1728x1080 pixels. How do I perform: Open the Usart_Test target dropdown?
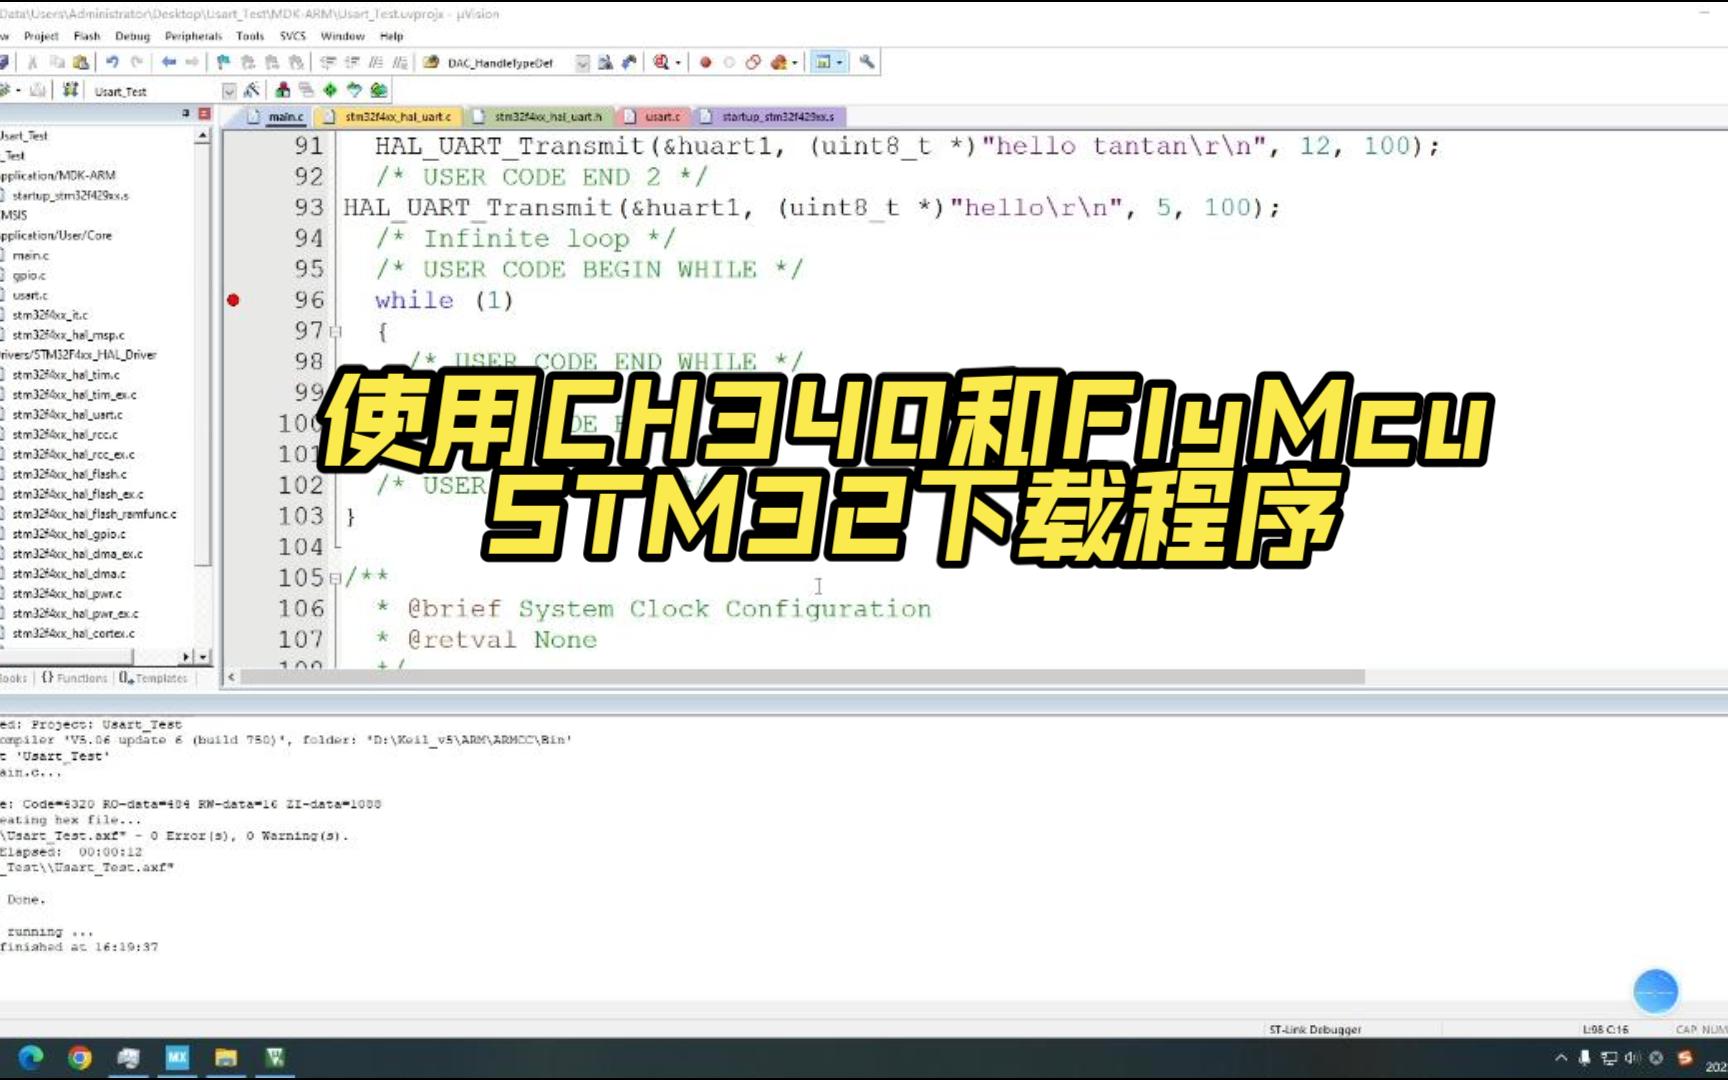[229, 91]
